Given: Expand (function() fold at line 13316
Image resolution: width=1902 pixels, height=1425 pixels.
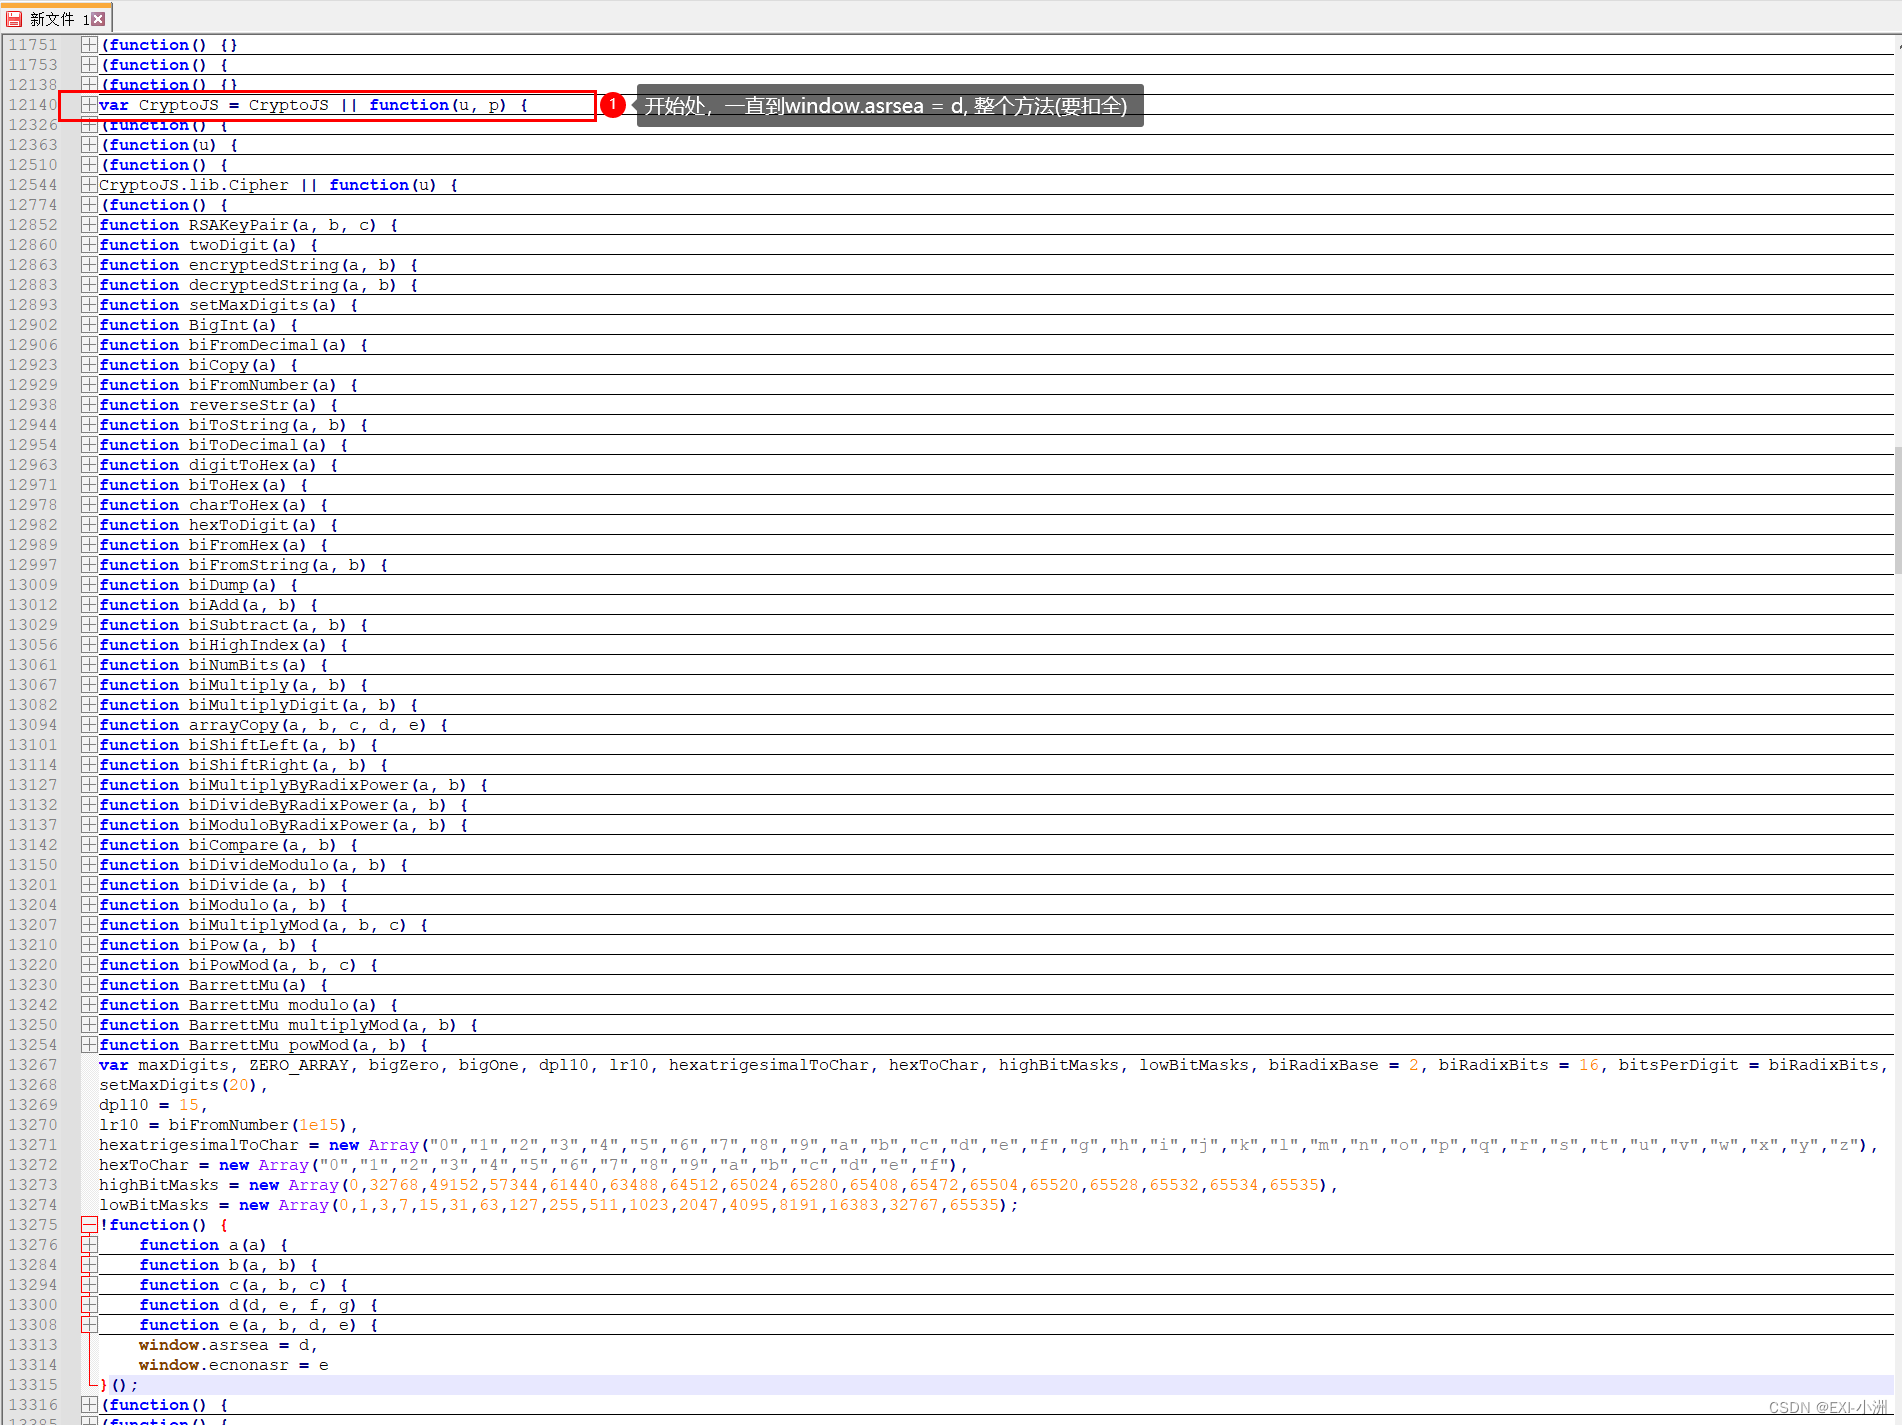Looking at the screenshot, I should (x=89, y=1405).
